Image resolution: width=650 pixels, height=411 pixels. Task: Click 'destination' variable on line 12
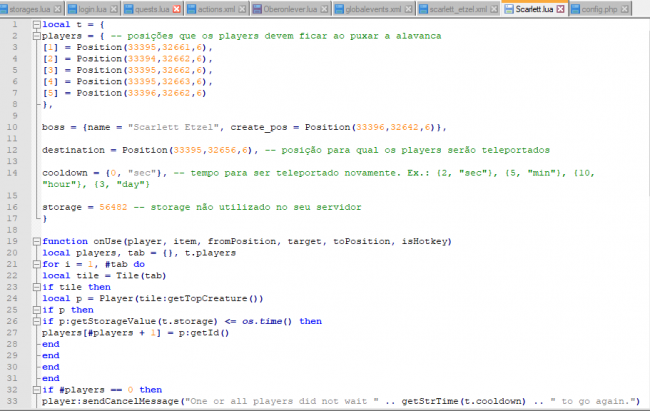(x=73, y=150)
